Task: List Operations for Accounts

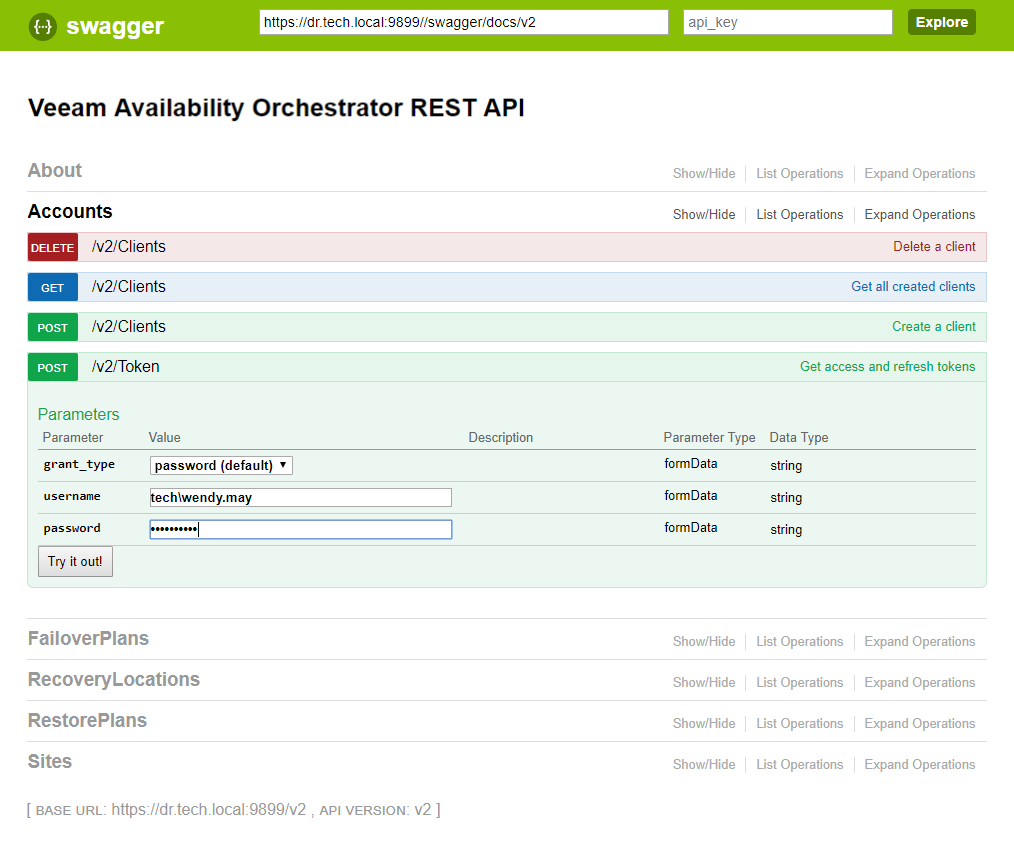Action: pos(799,214)
